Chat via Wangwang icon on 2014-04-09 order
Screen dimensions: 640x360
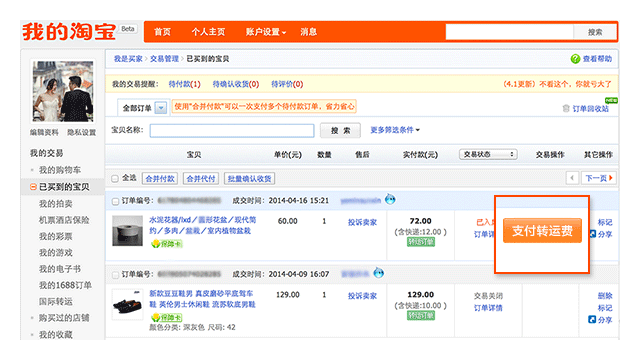[379, 273]
